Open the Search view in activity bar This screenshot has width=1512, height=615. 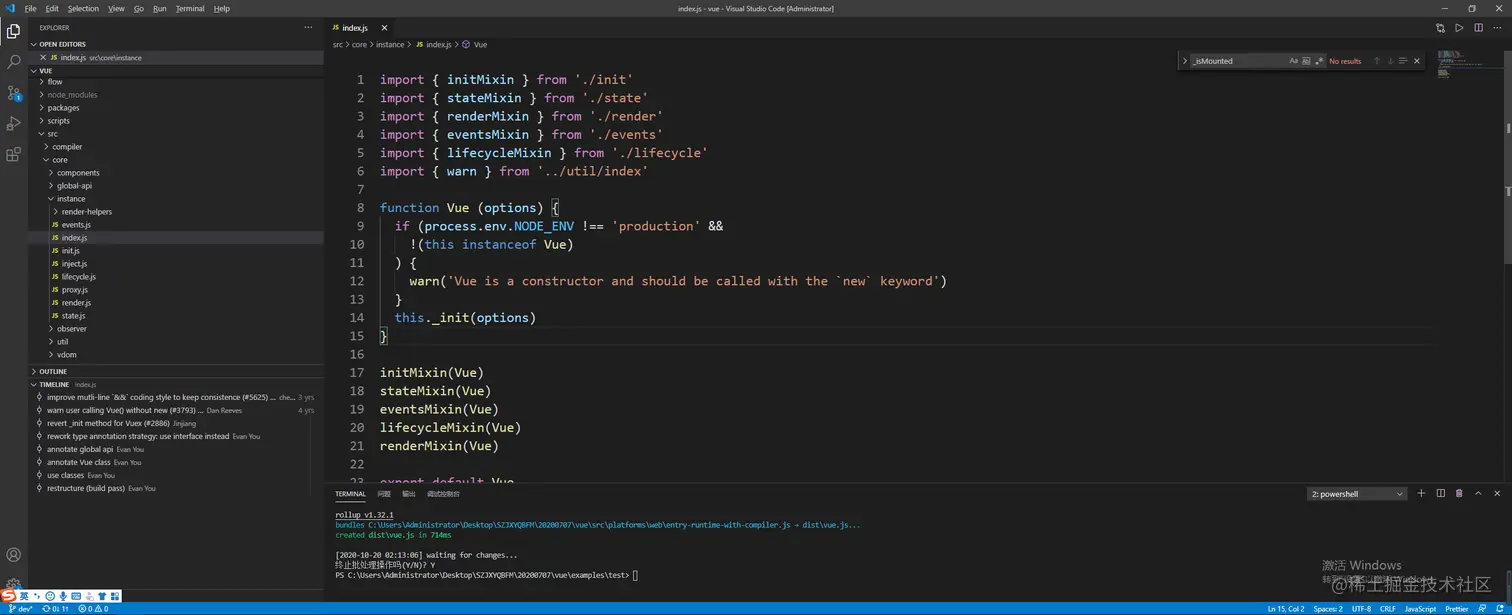(x=14, y=62)
